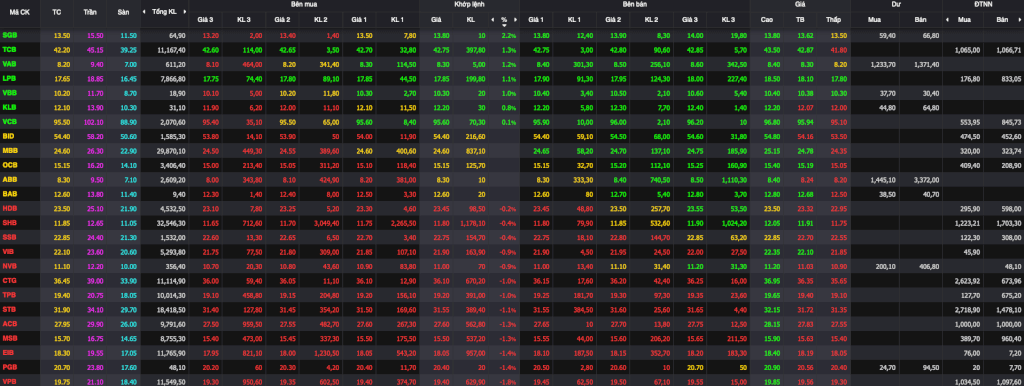Image resolution: width=1024 pixels, height=386 pixels.
Task: Select the OCB ticker symbol
Action: pyautogui.click(x=10, y=165)
